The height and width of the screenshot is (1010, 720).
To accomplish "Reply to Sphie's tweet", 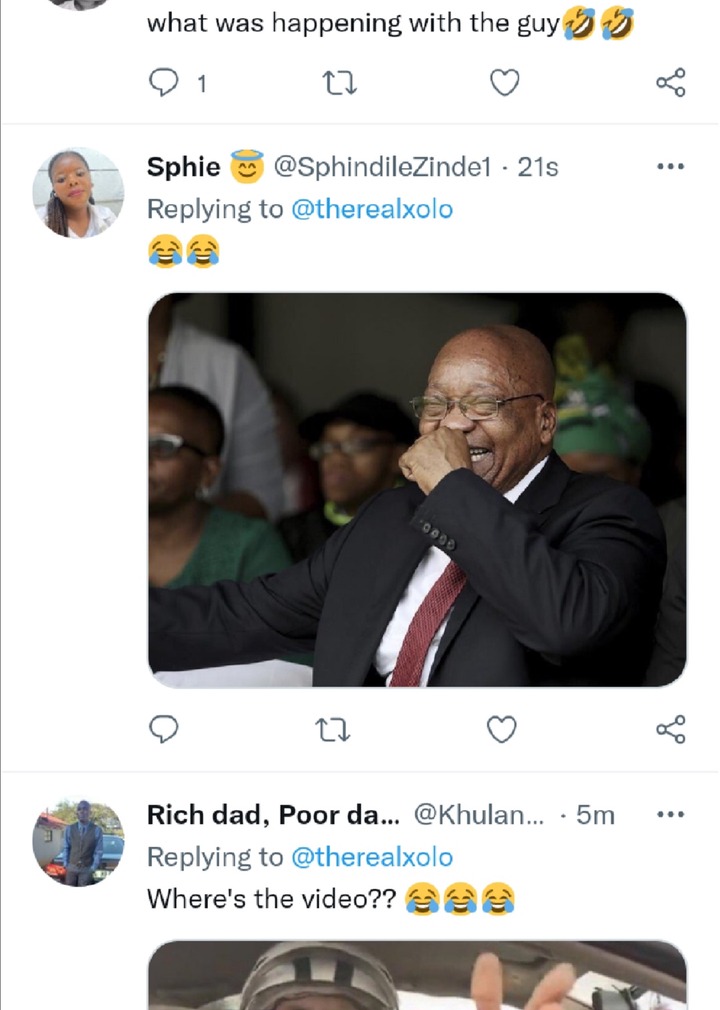I will click(x=163, y=731).
